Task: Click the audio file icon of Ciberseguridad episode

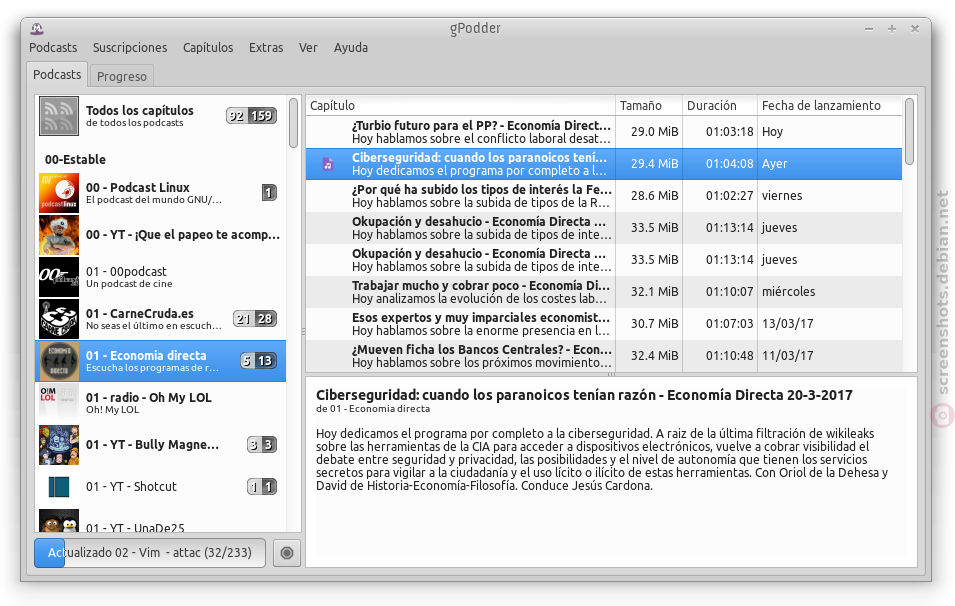Action: pyautogui.click(x=328, y=164)
